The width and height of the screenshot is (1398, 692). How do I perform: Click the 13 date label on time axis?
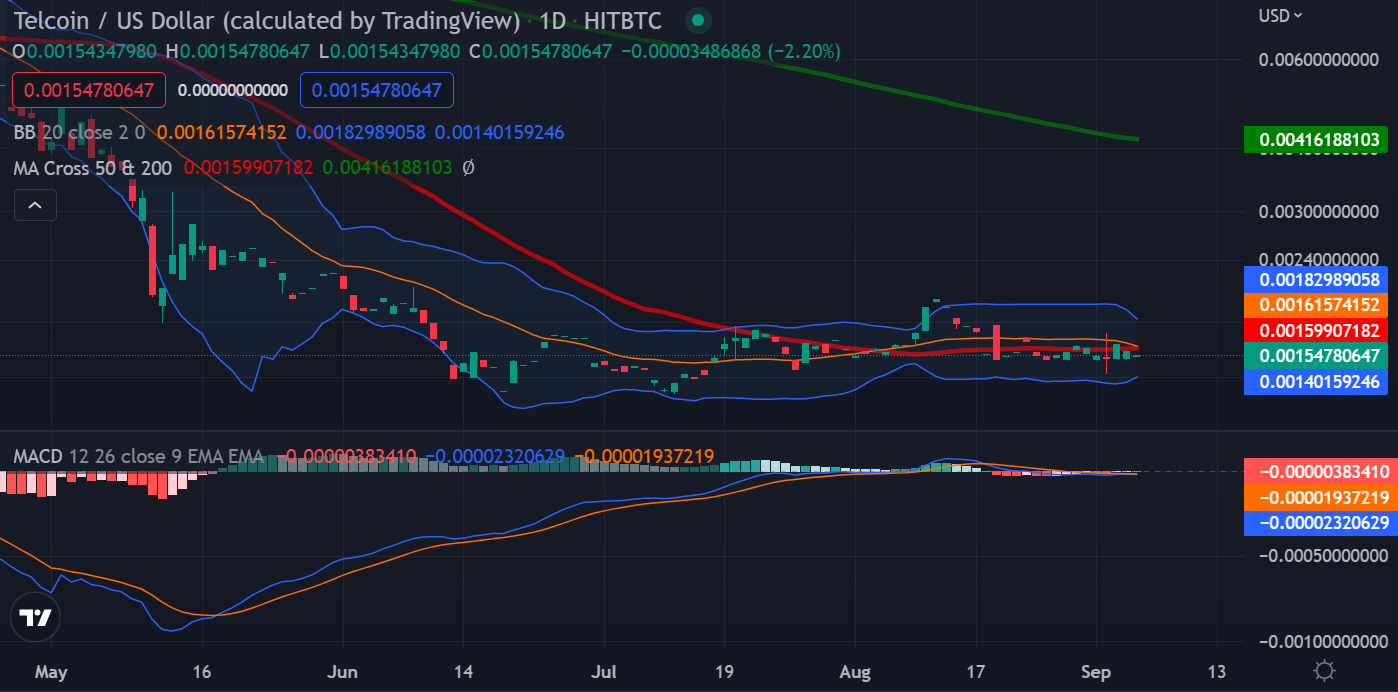1217,671
